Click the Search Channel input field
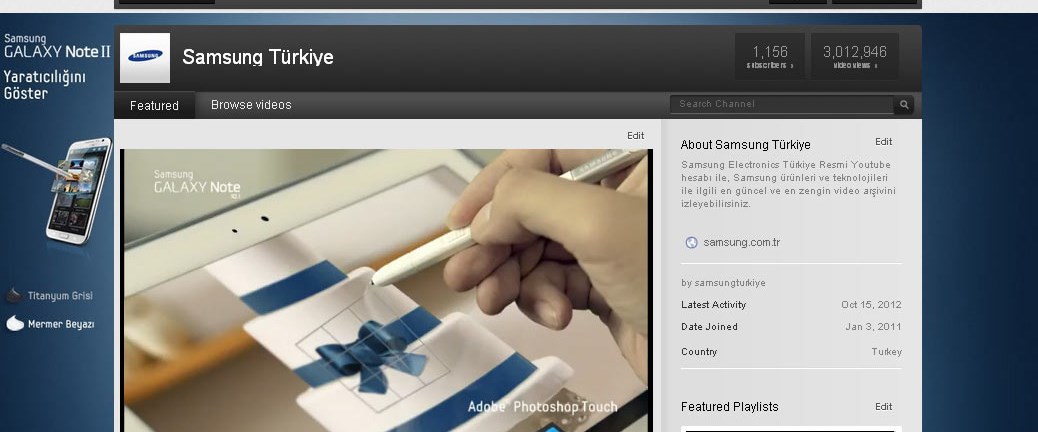Viewport: 1038px width, 432px height. pyautogui.click(x=780, y=104)
